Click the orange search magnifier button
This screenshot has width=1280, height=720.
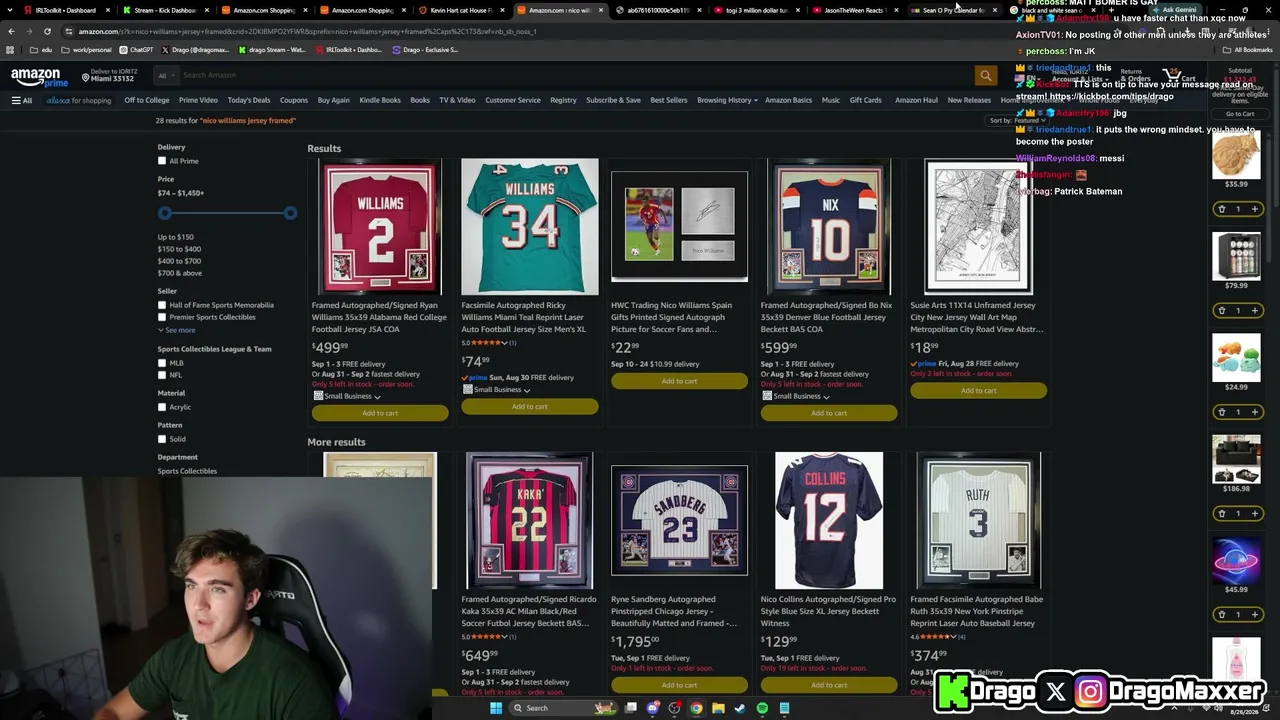[x=986, y=75]
